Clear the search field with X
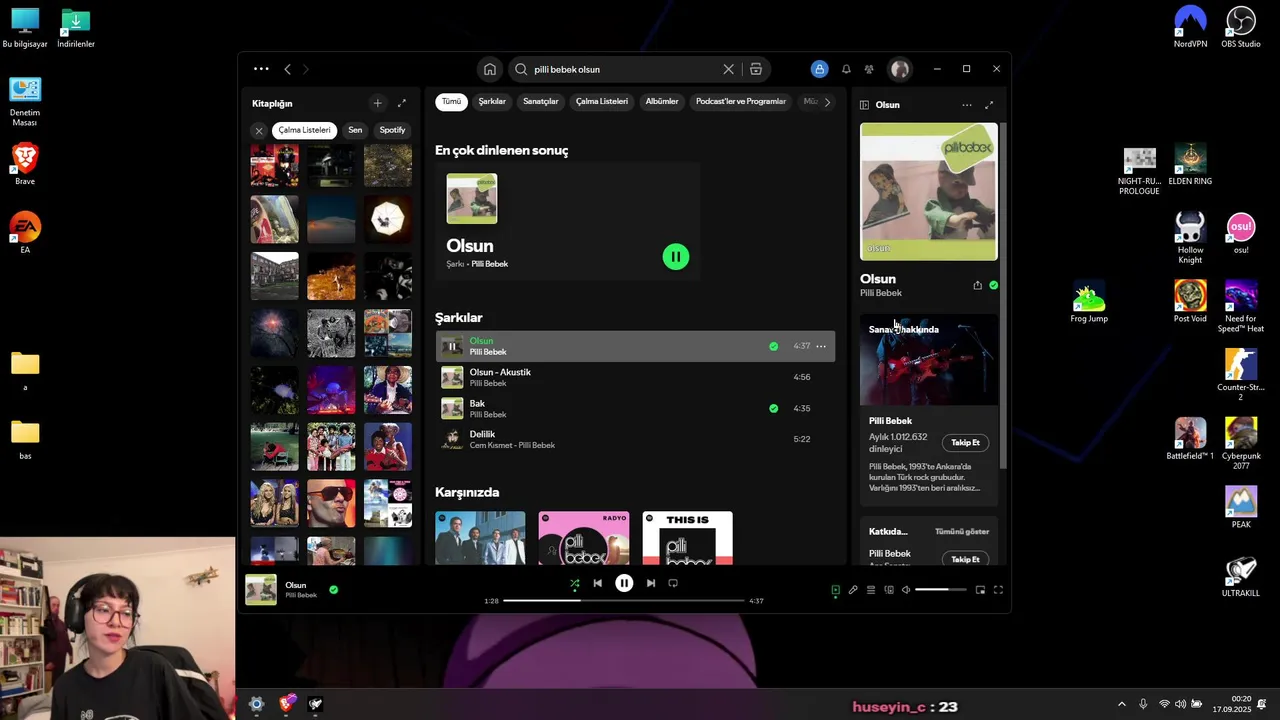 point(728,69)
